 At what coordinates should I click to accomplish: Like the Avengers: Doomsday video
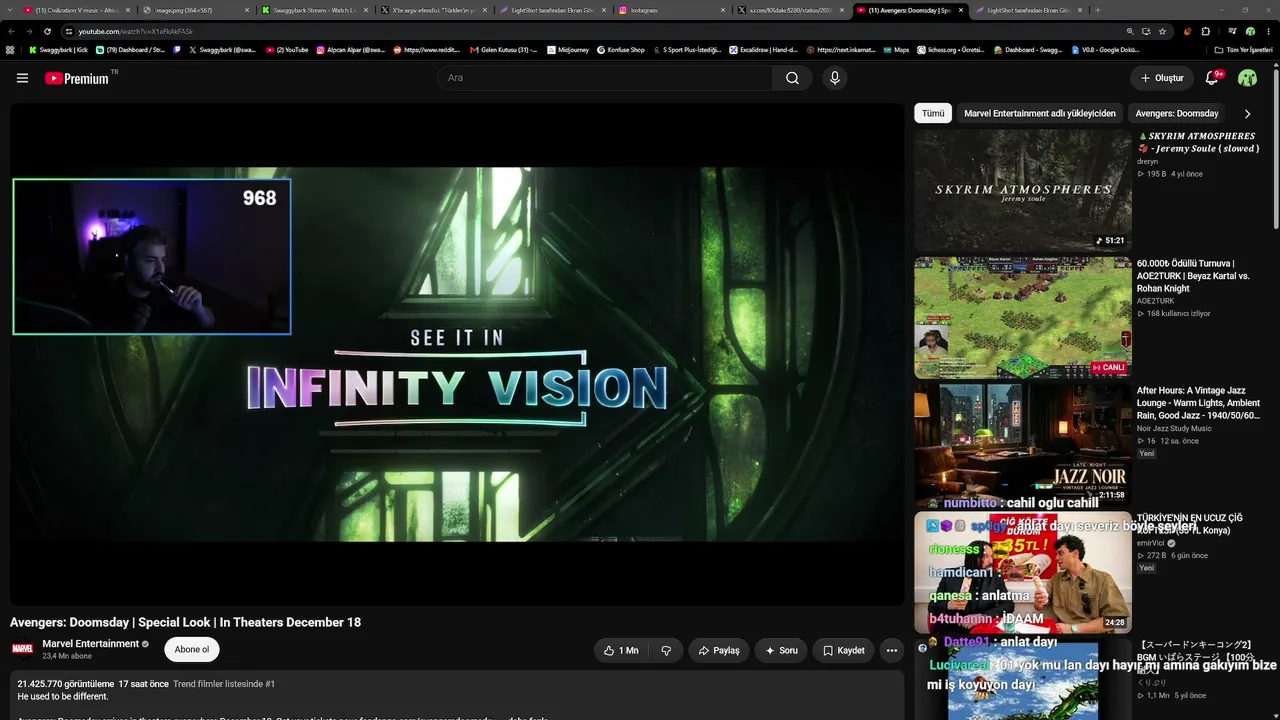[x=621, y=650]
